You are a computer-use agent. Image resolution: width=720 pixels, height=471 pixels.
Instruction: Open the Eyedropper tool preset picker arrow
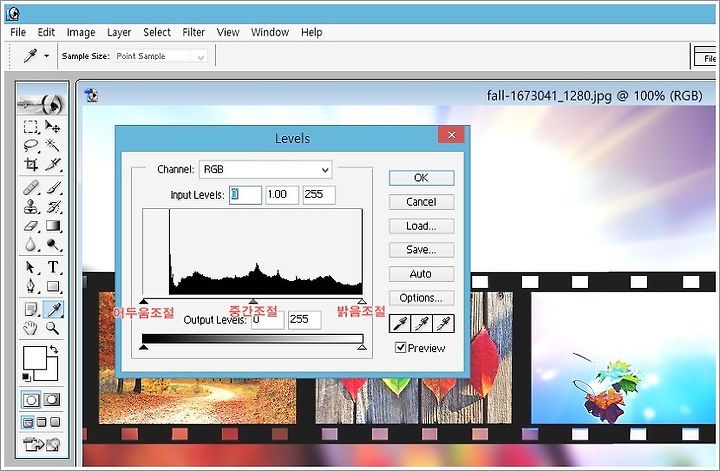pyautogui.click(x=46, y=56)
